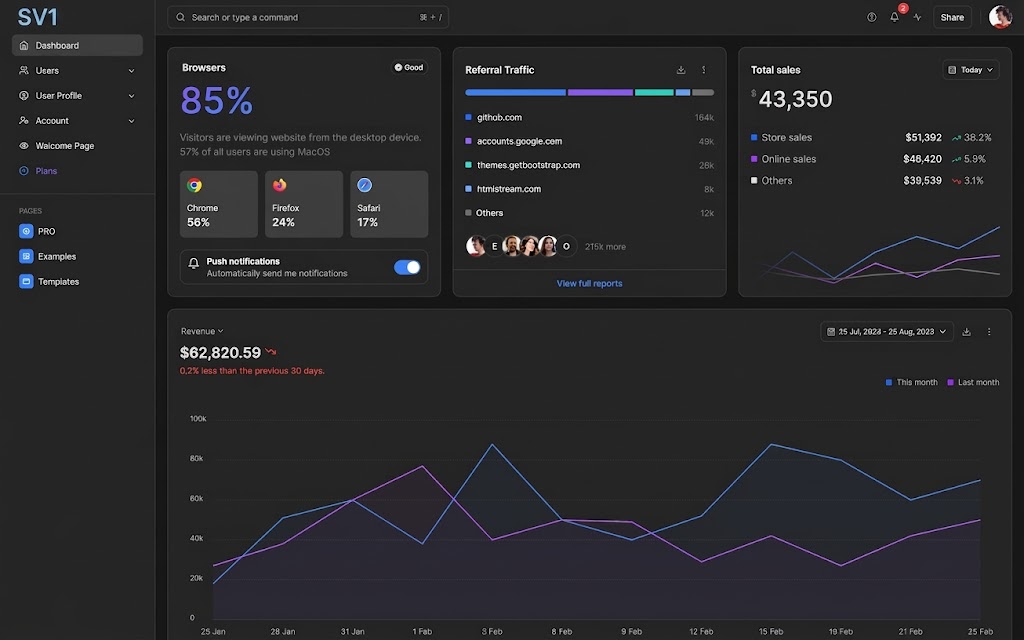Click the $62,820.59 revenue value
Viewport: 1024px width, 640px height.
click(220, 353)
